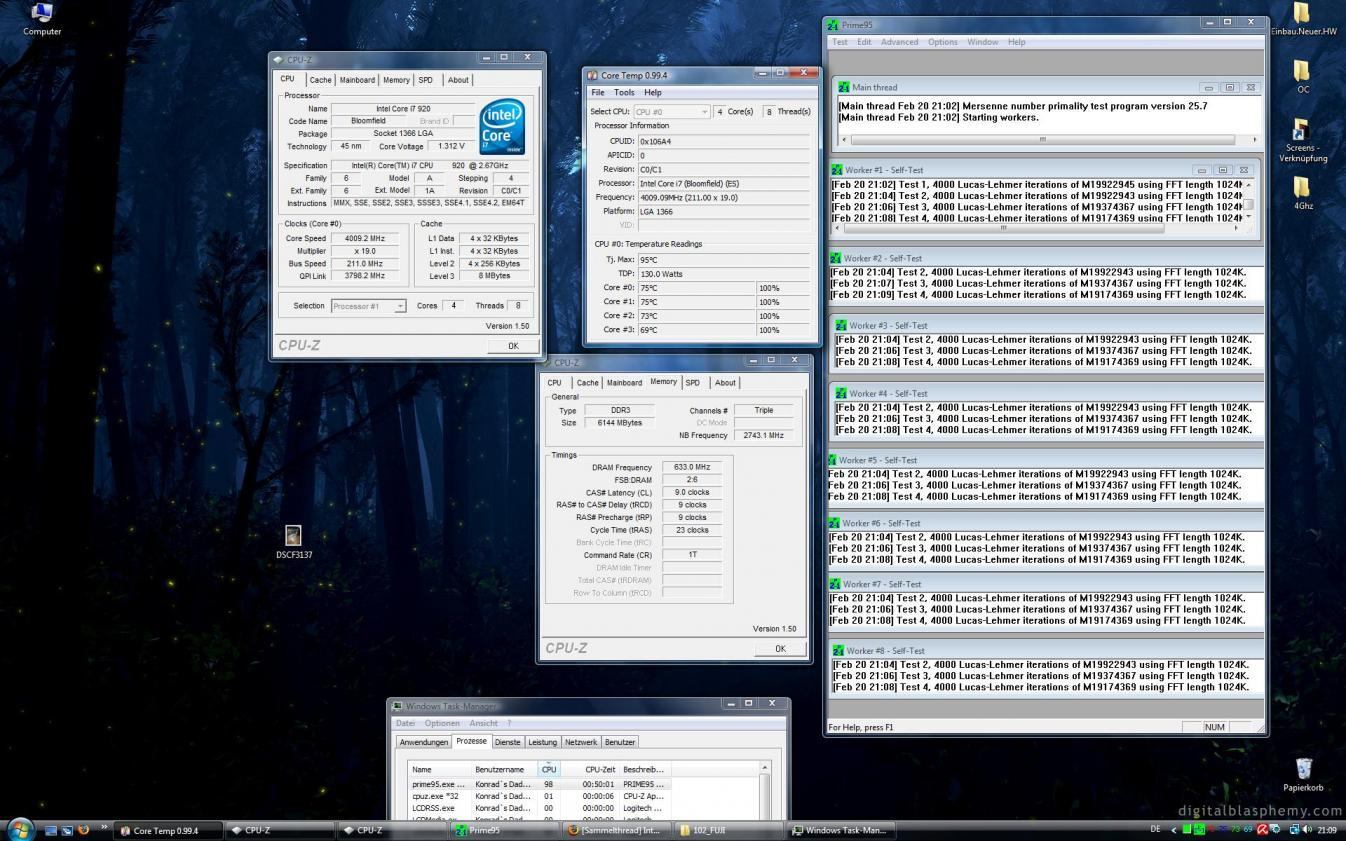Click the Prime95 icon in its title bar

point(832,24)
